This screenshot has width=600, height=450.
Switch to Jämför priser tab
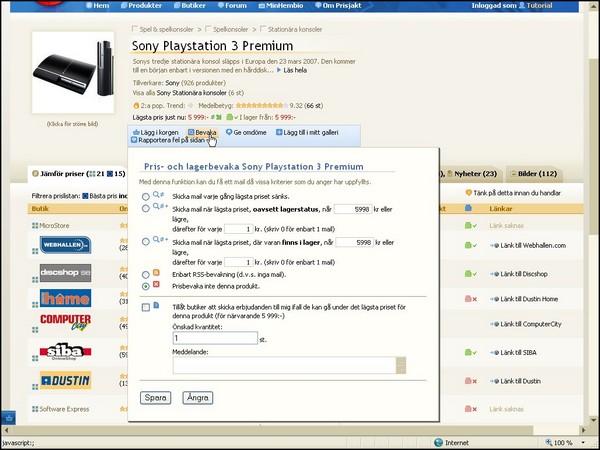(78, 174)
